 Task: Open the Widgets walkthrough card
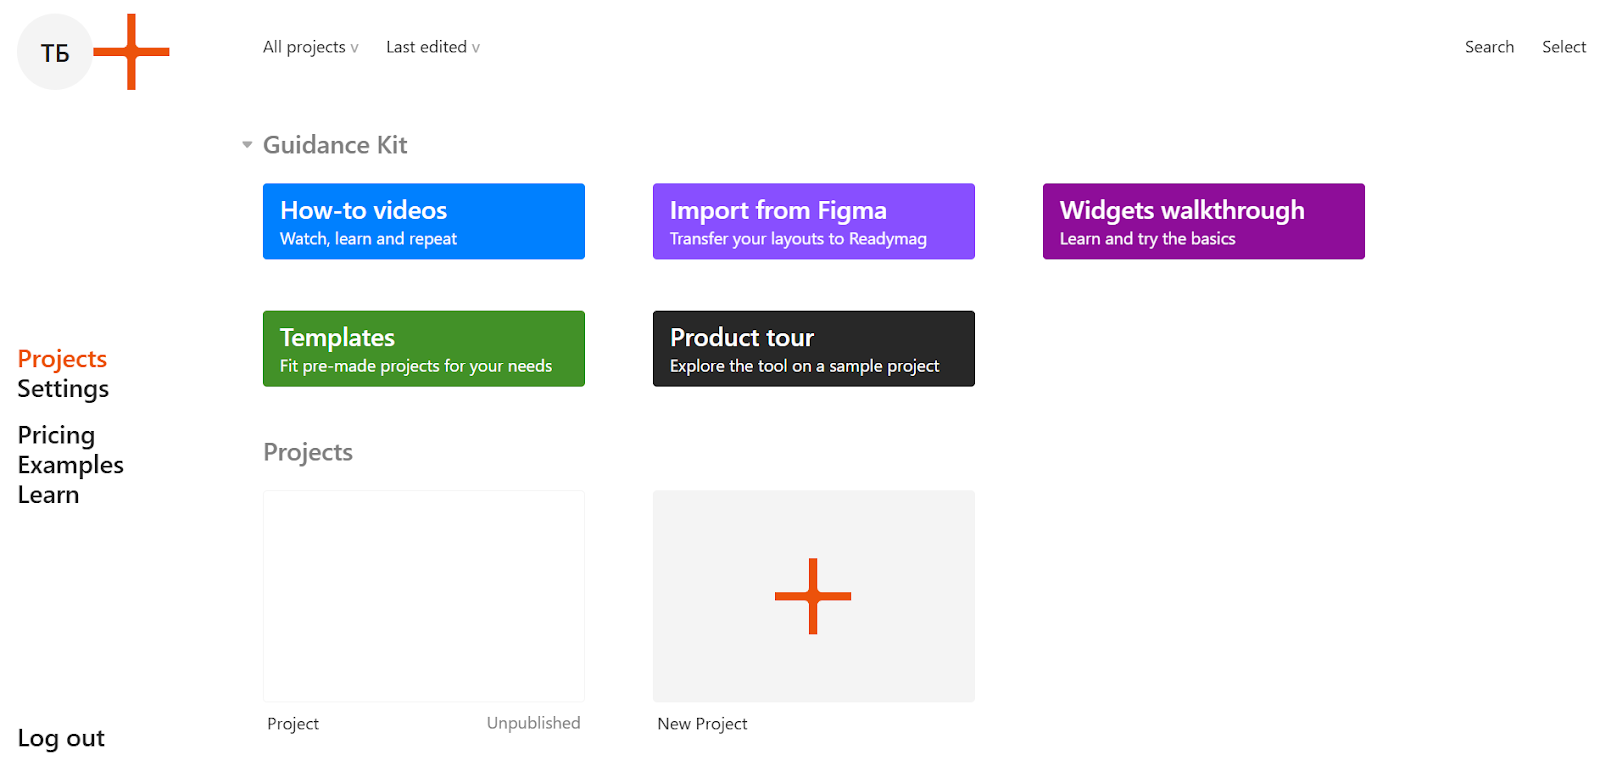coord(1203,221)
